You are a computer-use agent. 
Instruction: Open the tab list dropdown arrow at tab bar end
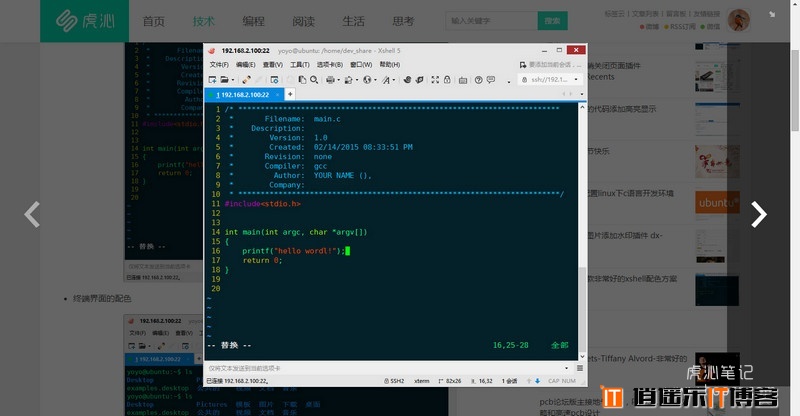point(582,94)
